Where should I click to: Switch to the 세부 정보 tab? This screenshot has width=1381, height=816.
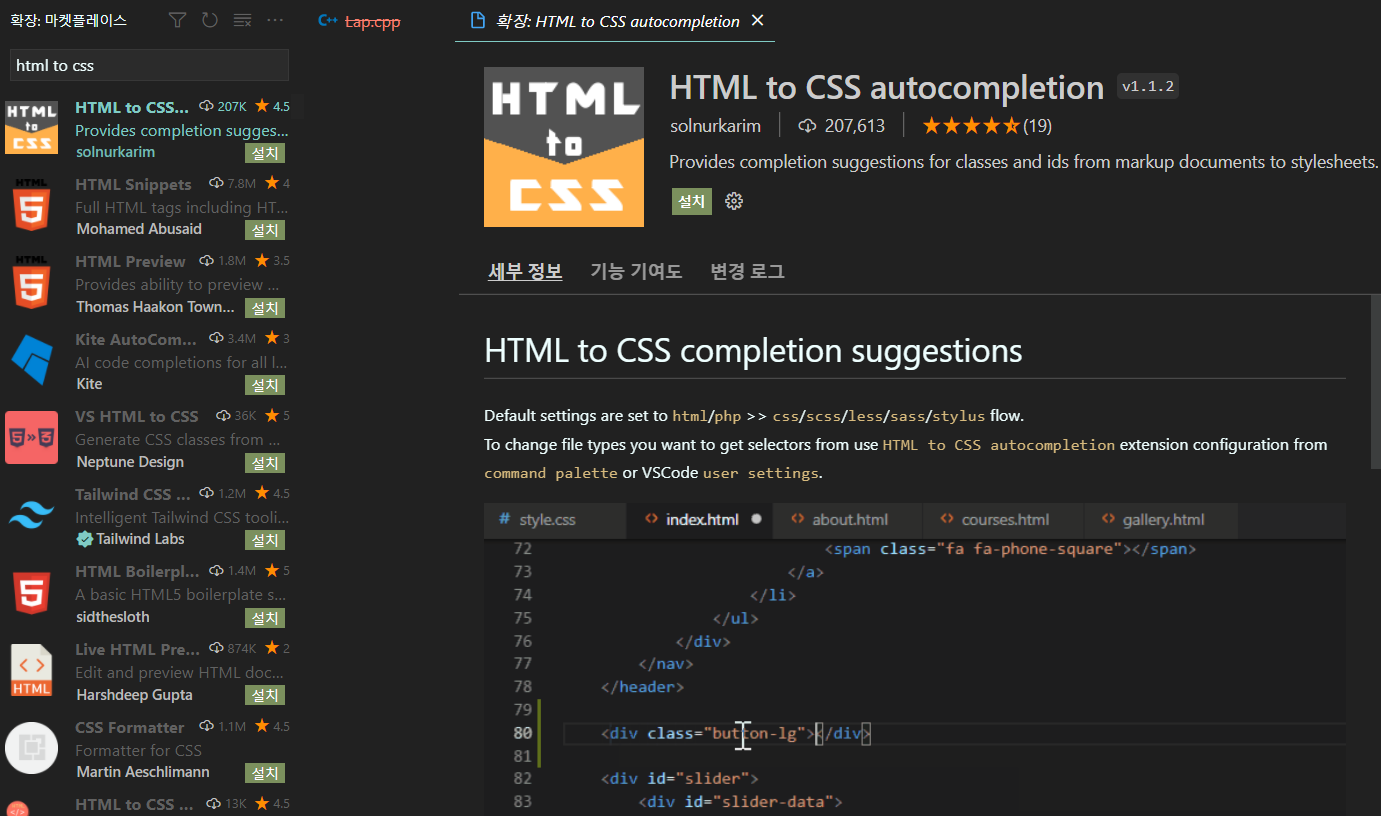525,271
